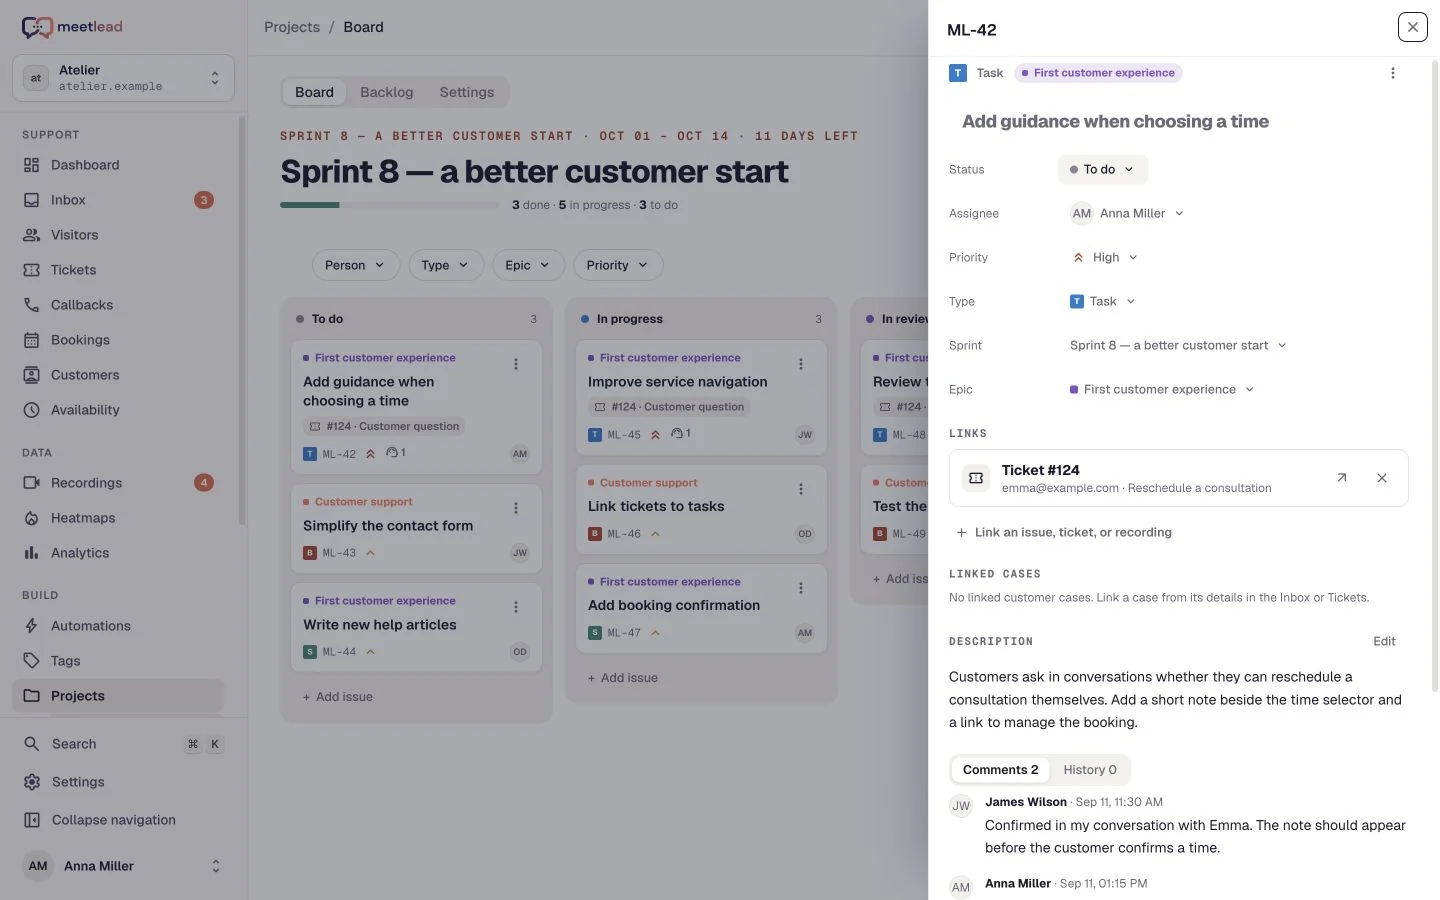1440x900 pixels.
Task: Go to Inbox in the sidebar
Action: 118,200
